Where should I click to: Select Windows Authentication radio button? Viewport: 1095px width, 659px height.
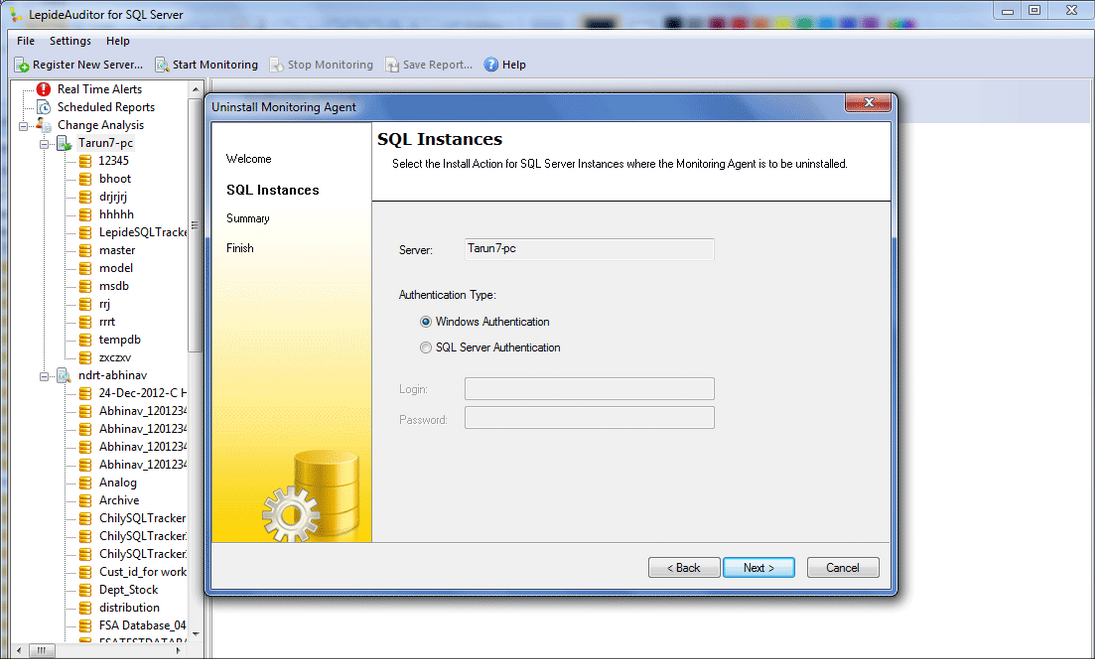[425, 322]
